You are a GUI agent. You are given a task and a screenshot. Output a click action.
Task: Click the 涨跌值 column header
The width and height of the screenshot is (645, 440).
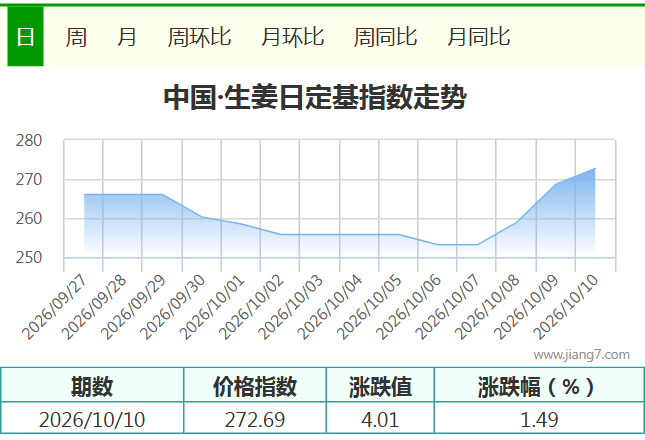click(381, 386)
